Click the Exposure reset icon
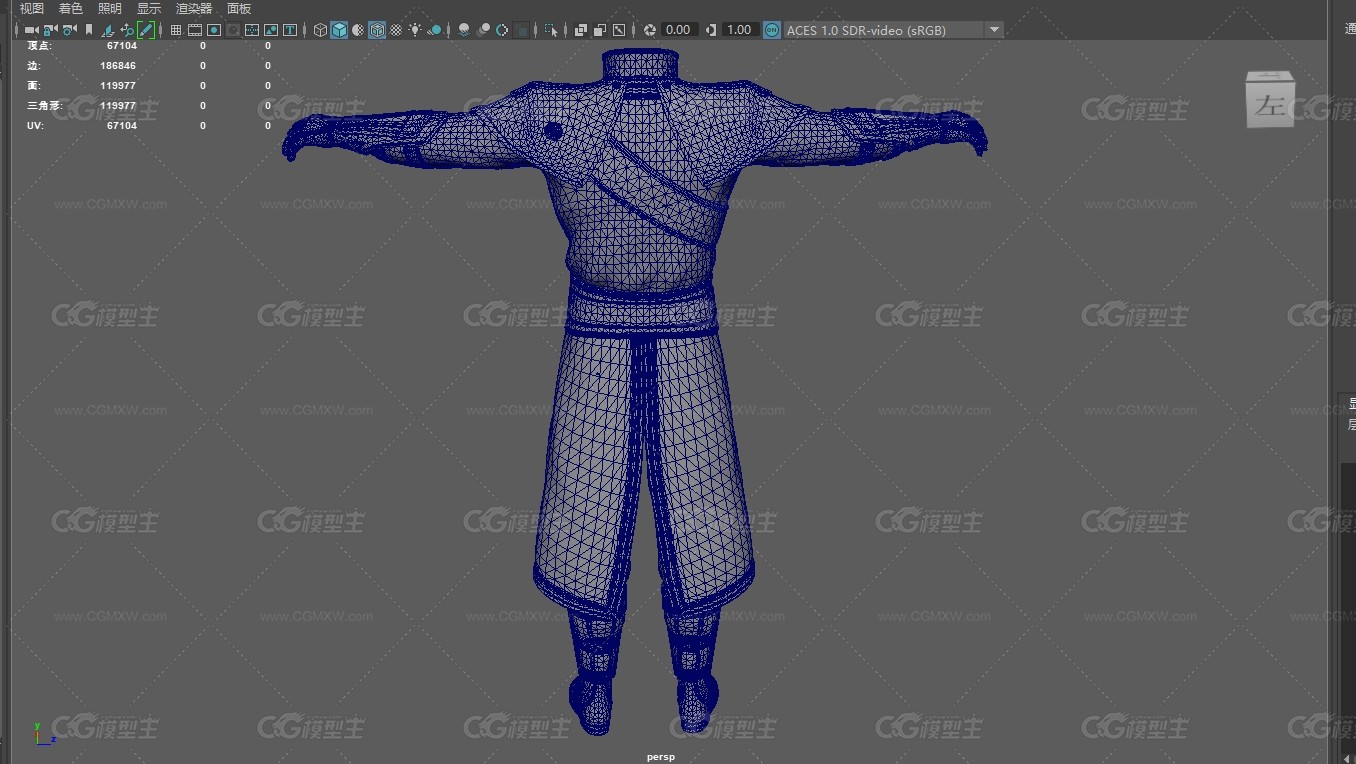 pos(649,30)
